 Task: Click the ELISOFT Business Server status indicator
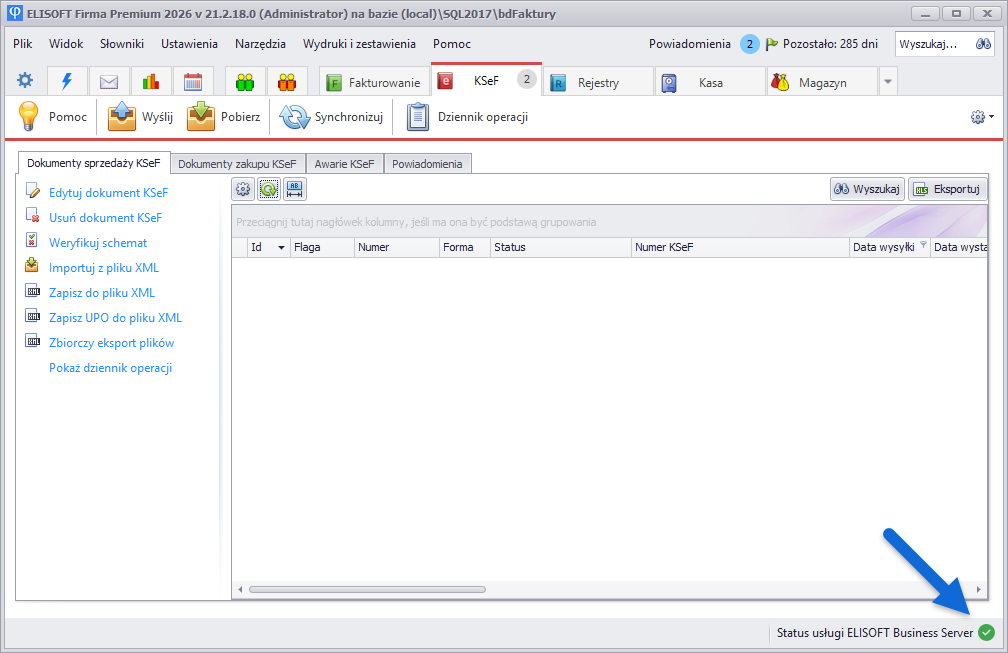point(986,632)
